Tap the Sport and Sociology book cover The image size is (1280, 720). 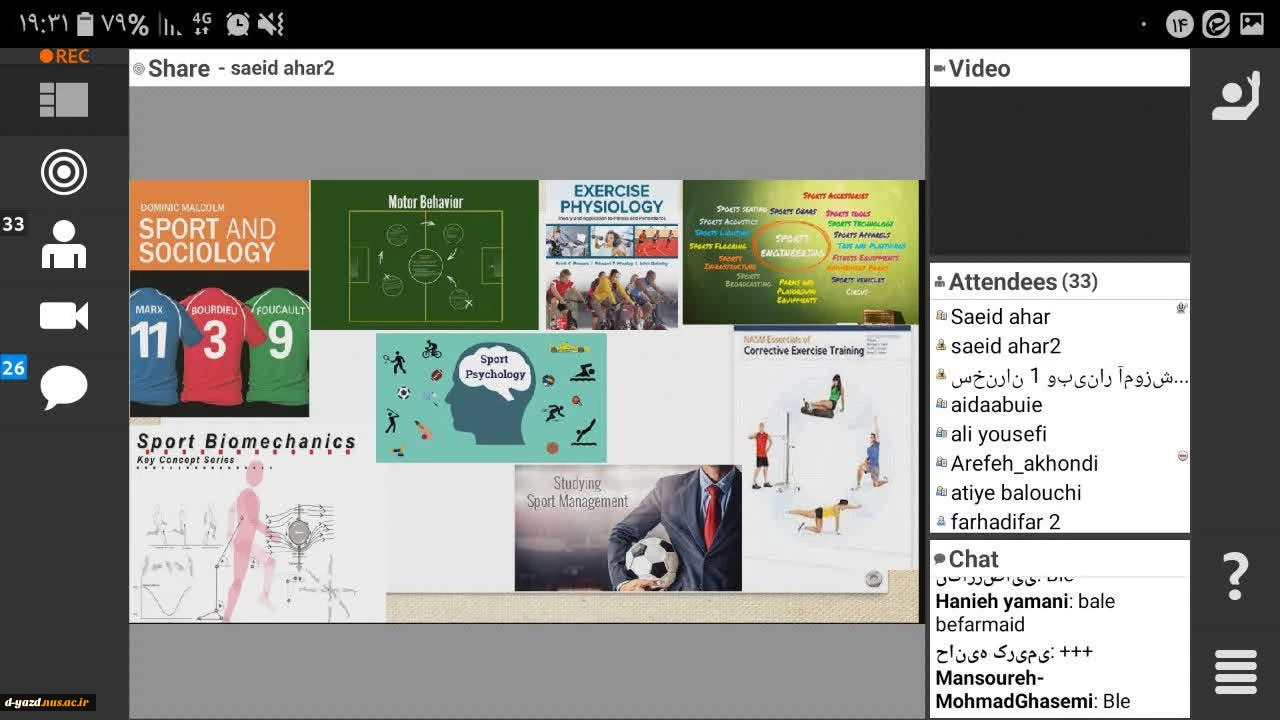219,297
